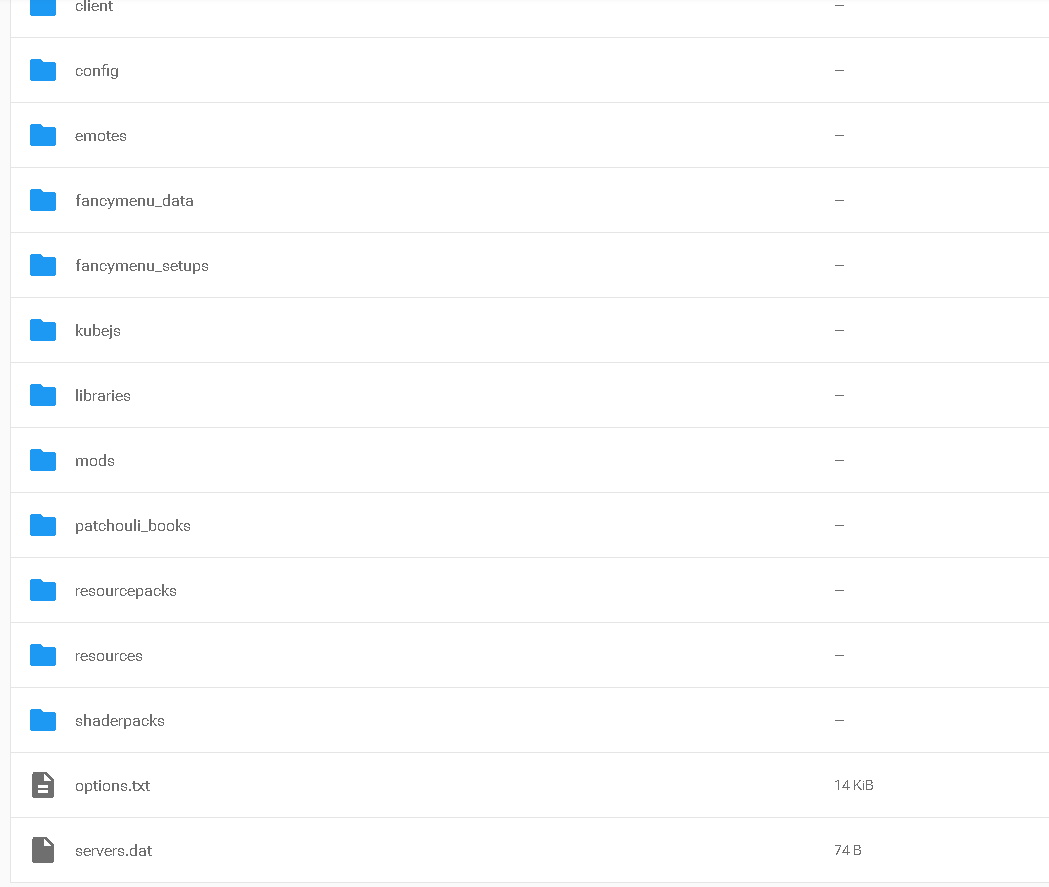The height and width of the screenshot is (887, 1049).
Task: Click the 74 B size of servers.dat
Action: click(x=848, y=850)
